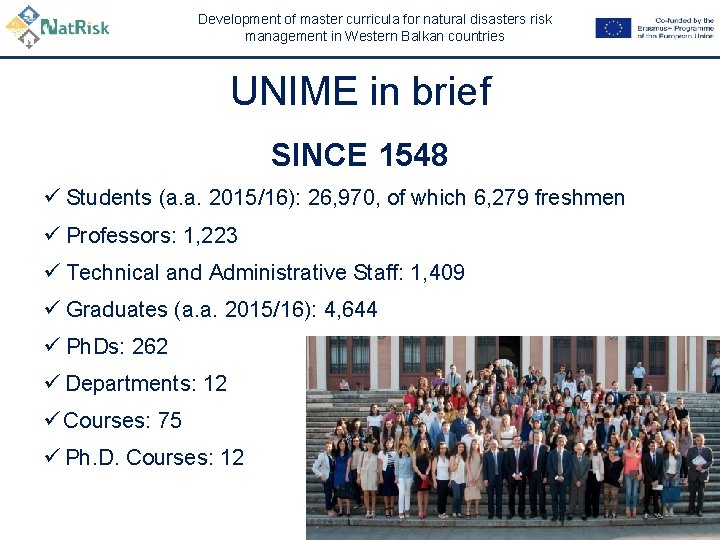Click the 'Co-funded by the Erasmus+' text
This screenshot has height=540, width=720.
tap(675, 28)
